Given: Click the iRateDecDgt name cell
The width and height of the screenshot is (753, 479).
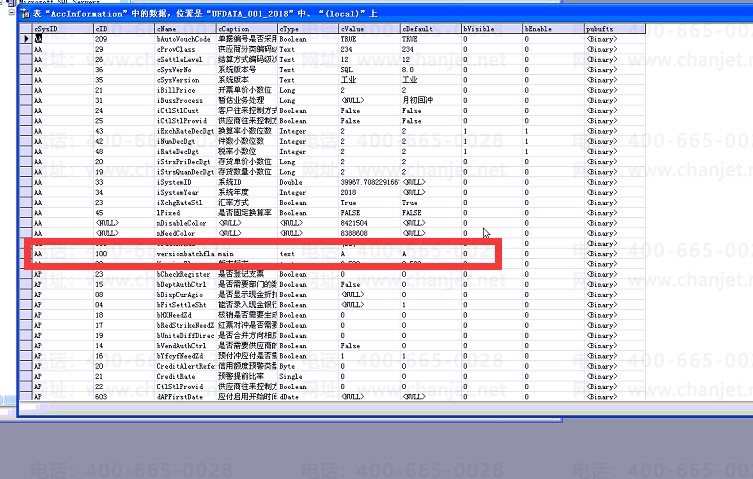Looking at the screenshot, I should pyautogui.click(x=186, y=152).
